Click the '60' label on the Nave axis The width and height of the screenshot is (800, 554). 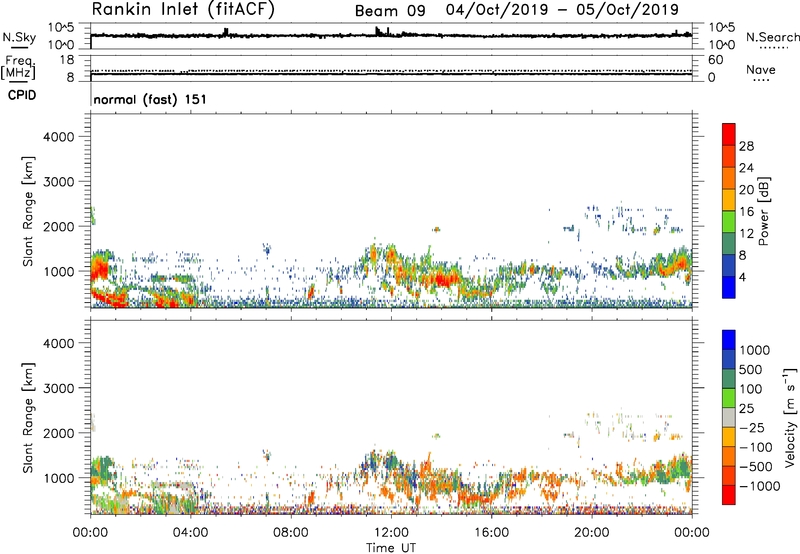[715, 60]
